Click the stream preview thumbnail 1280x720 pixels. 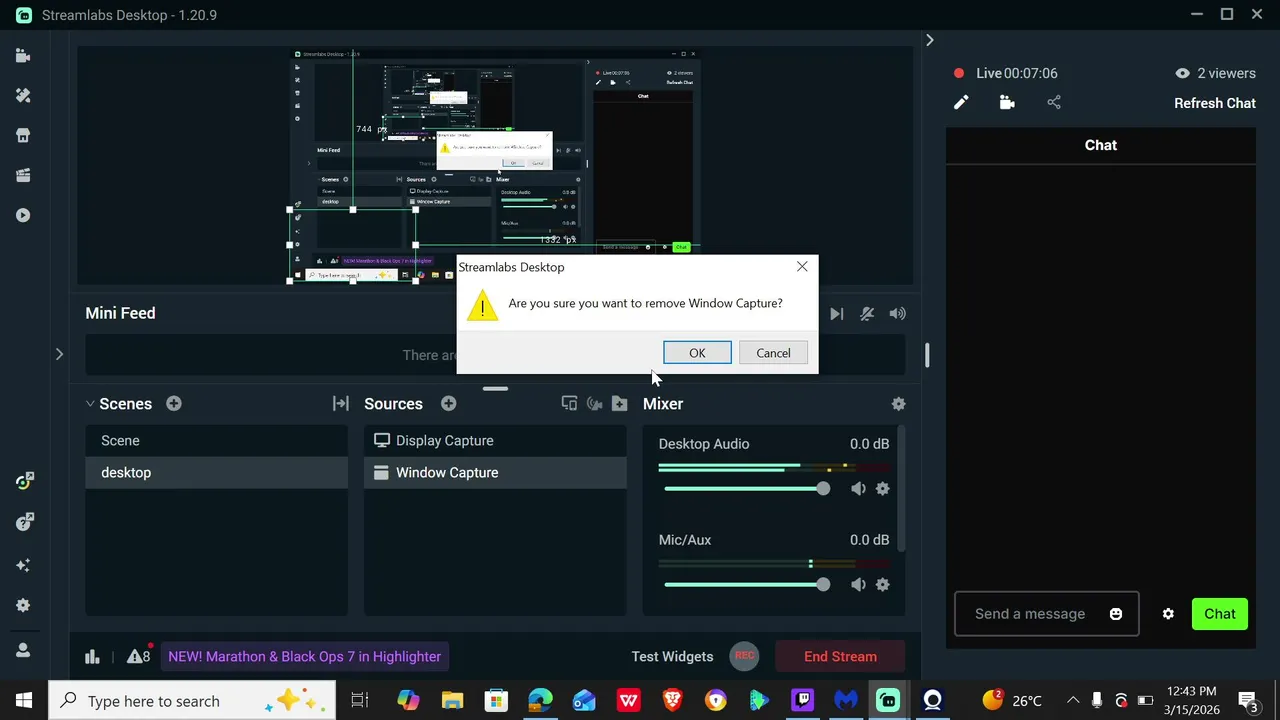[495, 165]
